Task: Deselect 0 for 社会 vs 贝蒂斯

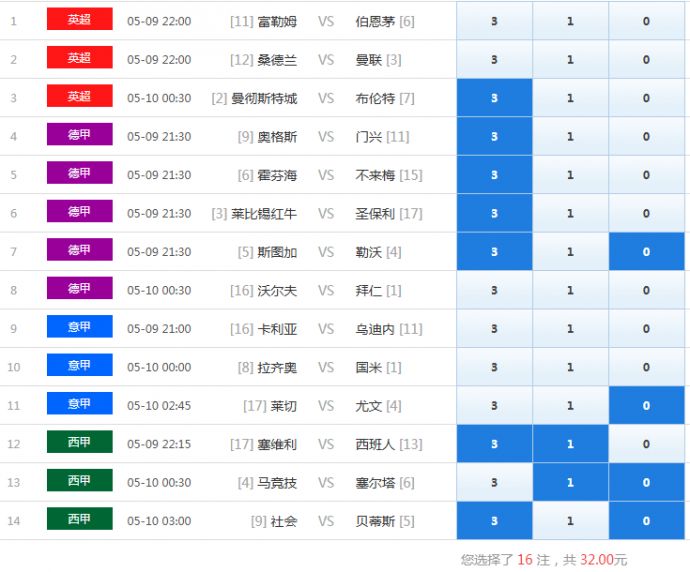Action: tap(646, 521)
